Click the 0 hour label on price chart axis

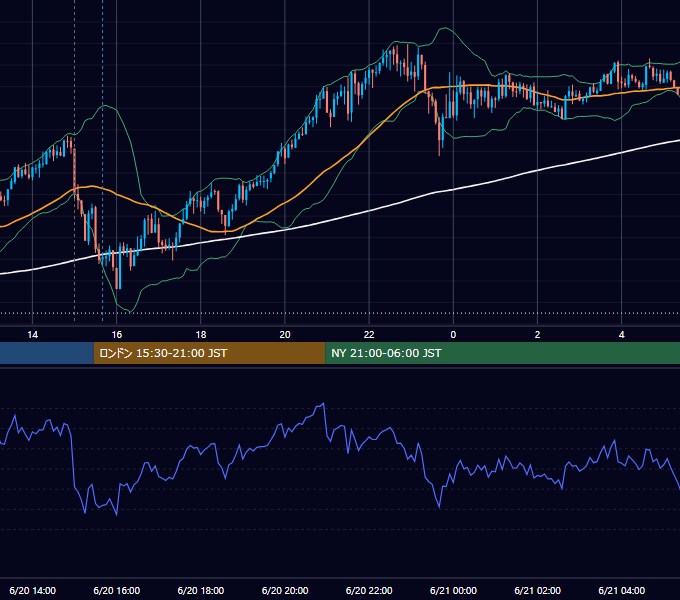click(453, 335)
